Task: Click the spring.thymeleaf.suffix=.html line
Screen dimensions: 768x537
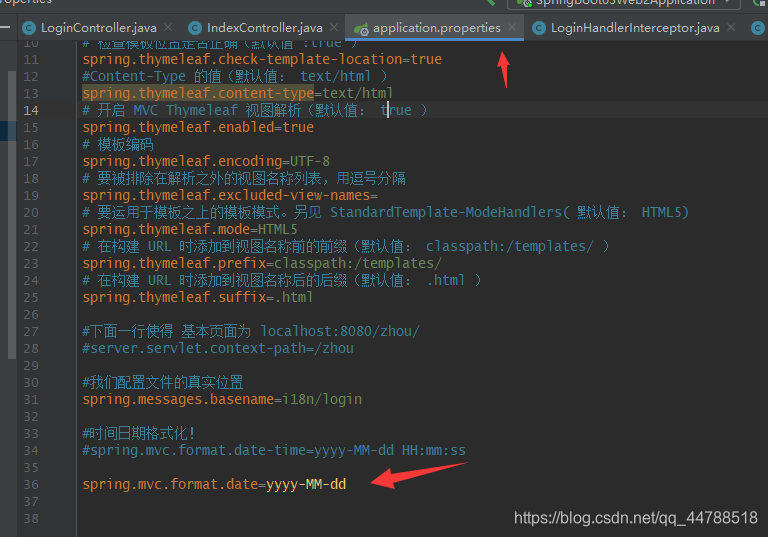Action: click(x=198, y=297)
